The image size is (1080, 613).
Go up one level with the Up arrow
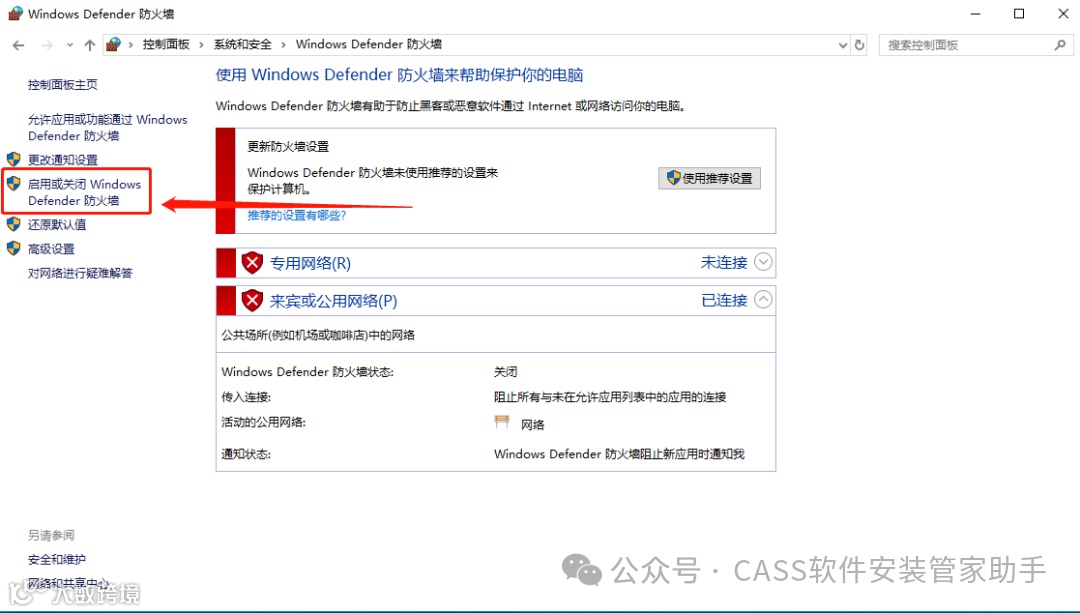pyautogui.click(x=90, y=45)
